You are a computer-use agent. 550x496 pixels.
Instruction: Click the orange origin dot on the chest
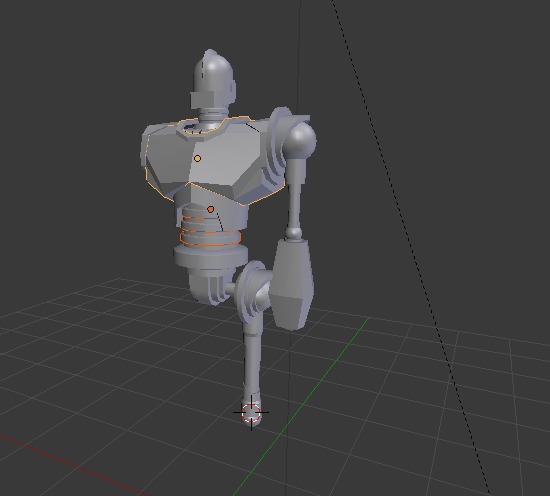point(197,159)
